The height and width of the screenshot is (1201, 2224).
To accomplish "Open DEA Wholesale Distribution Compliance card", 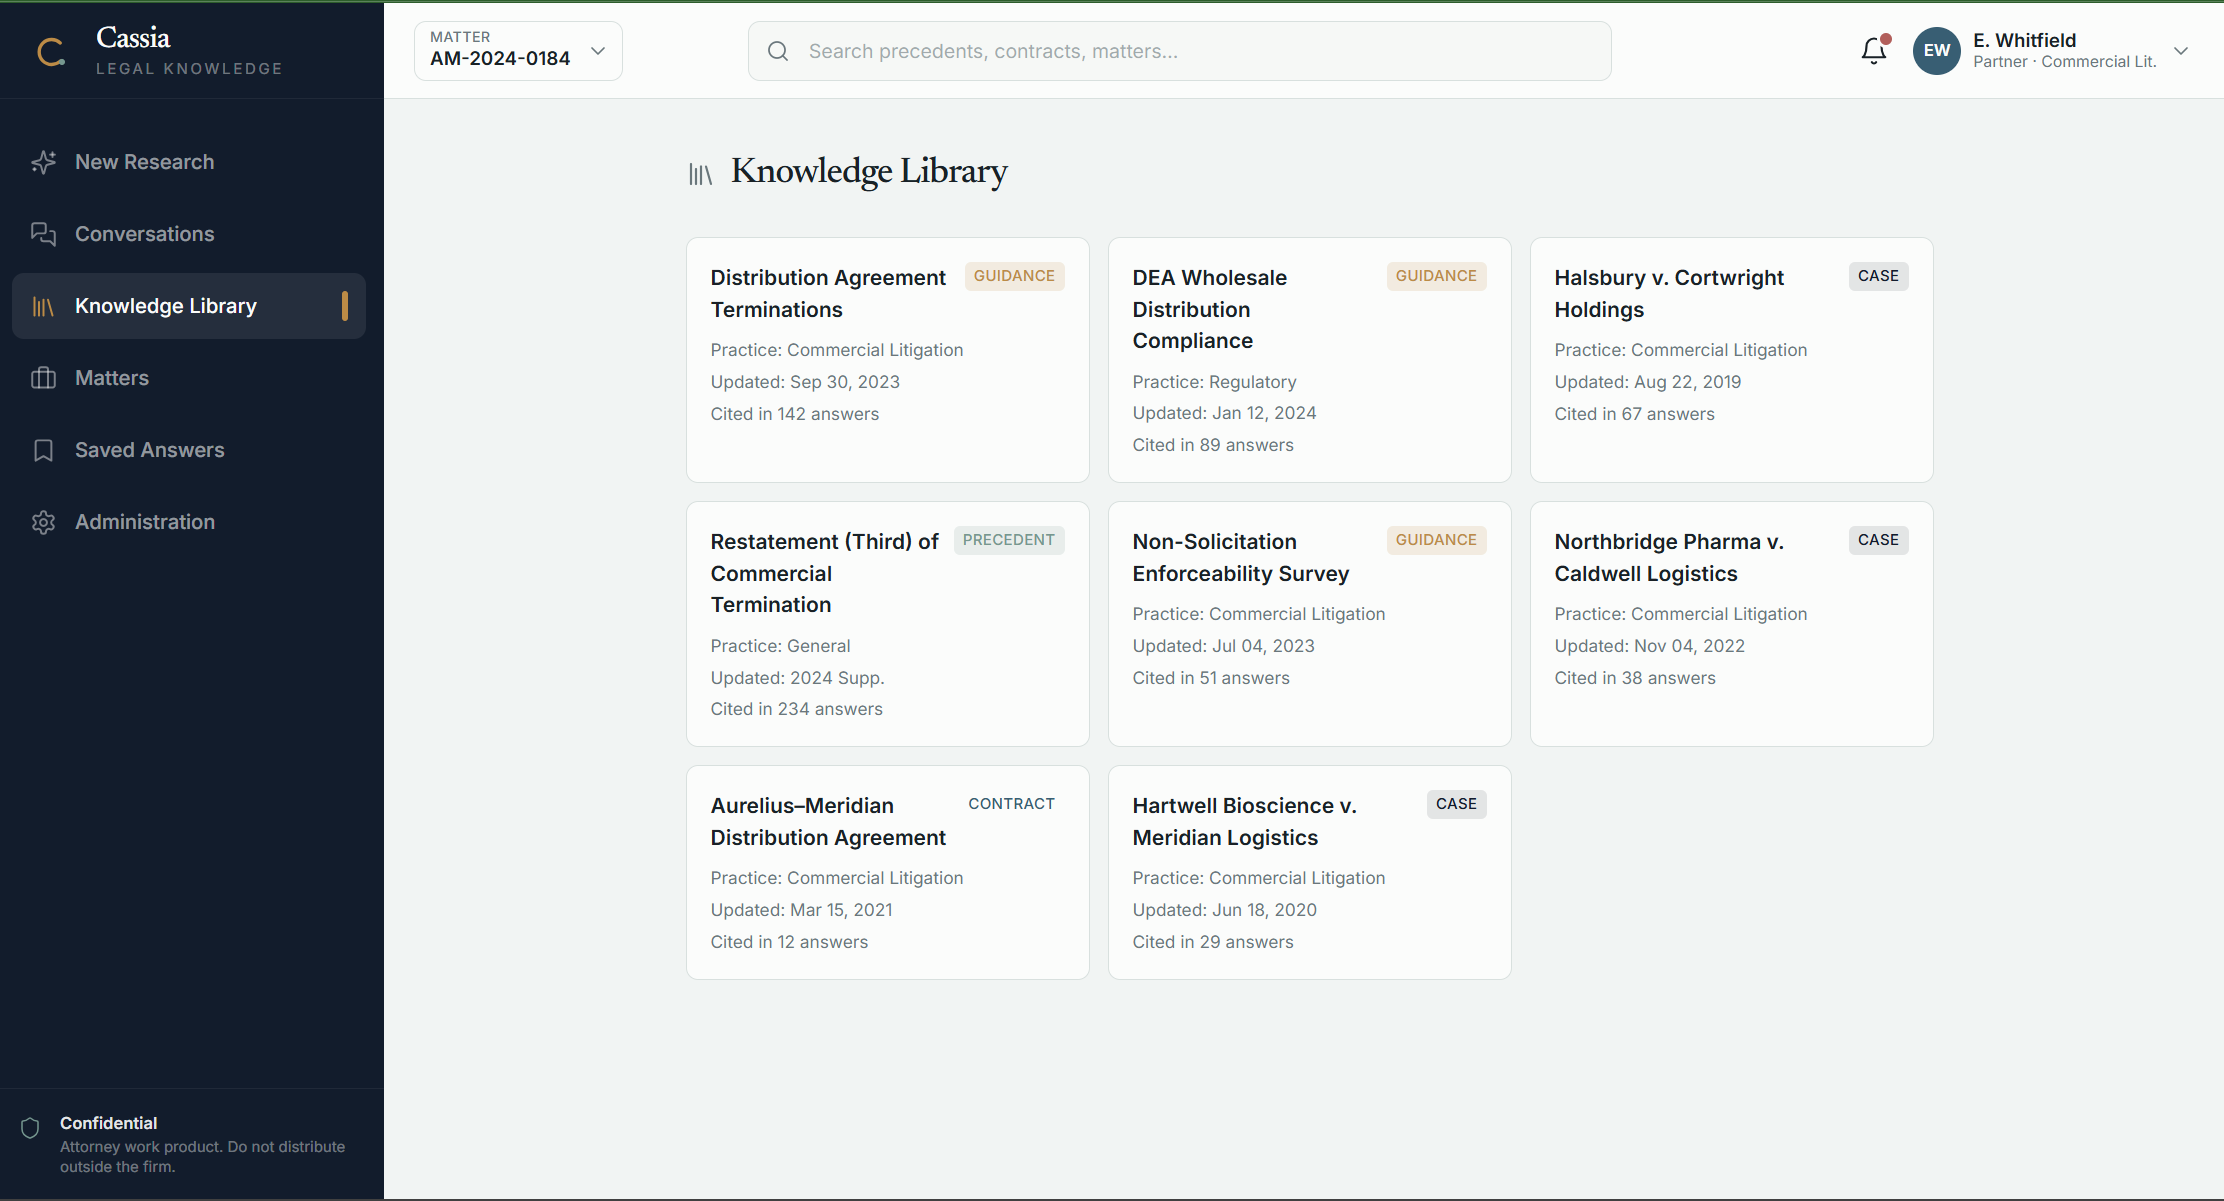I will (1310, 360).
